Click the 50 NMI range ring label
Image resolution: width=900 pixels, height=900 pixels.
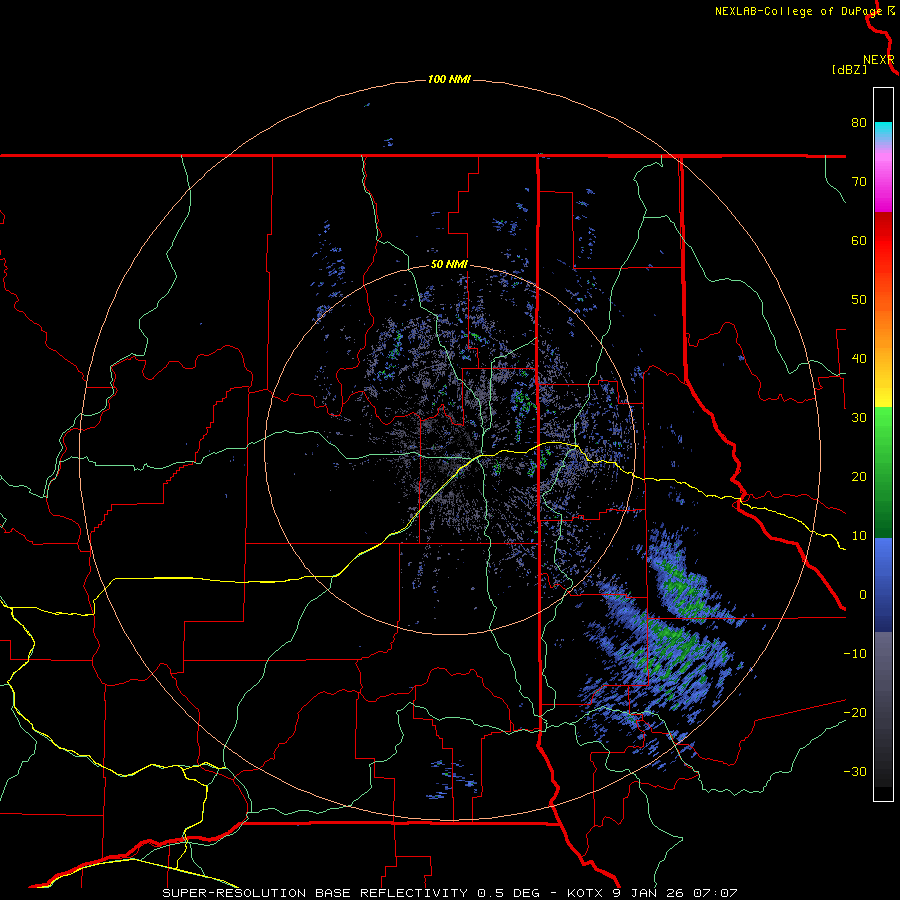pos(449,265)
